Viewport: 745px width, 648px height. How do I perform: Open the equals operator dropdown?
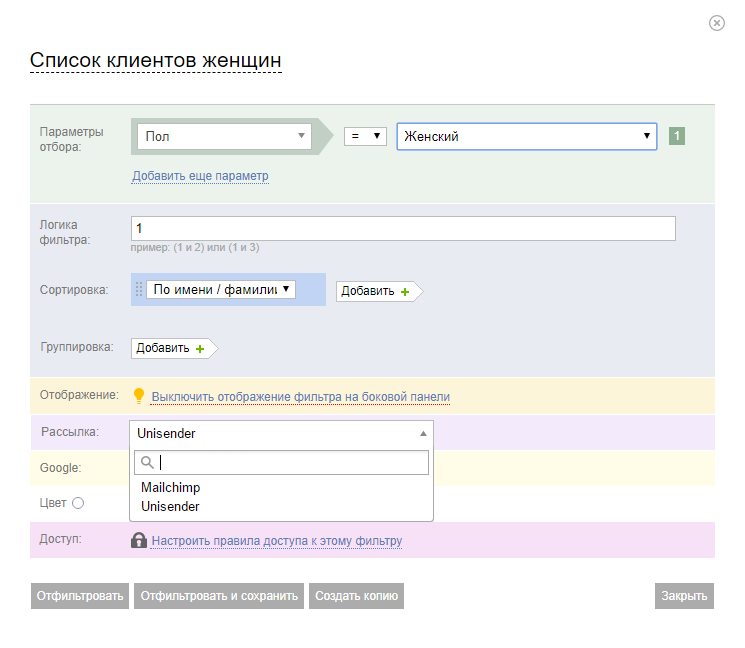point(365,136)
